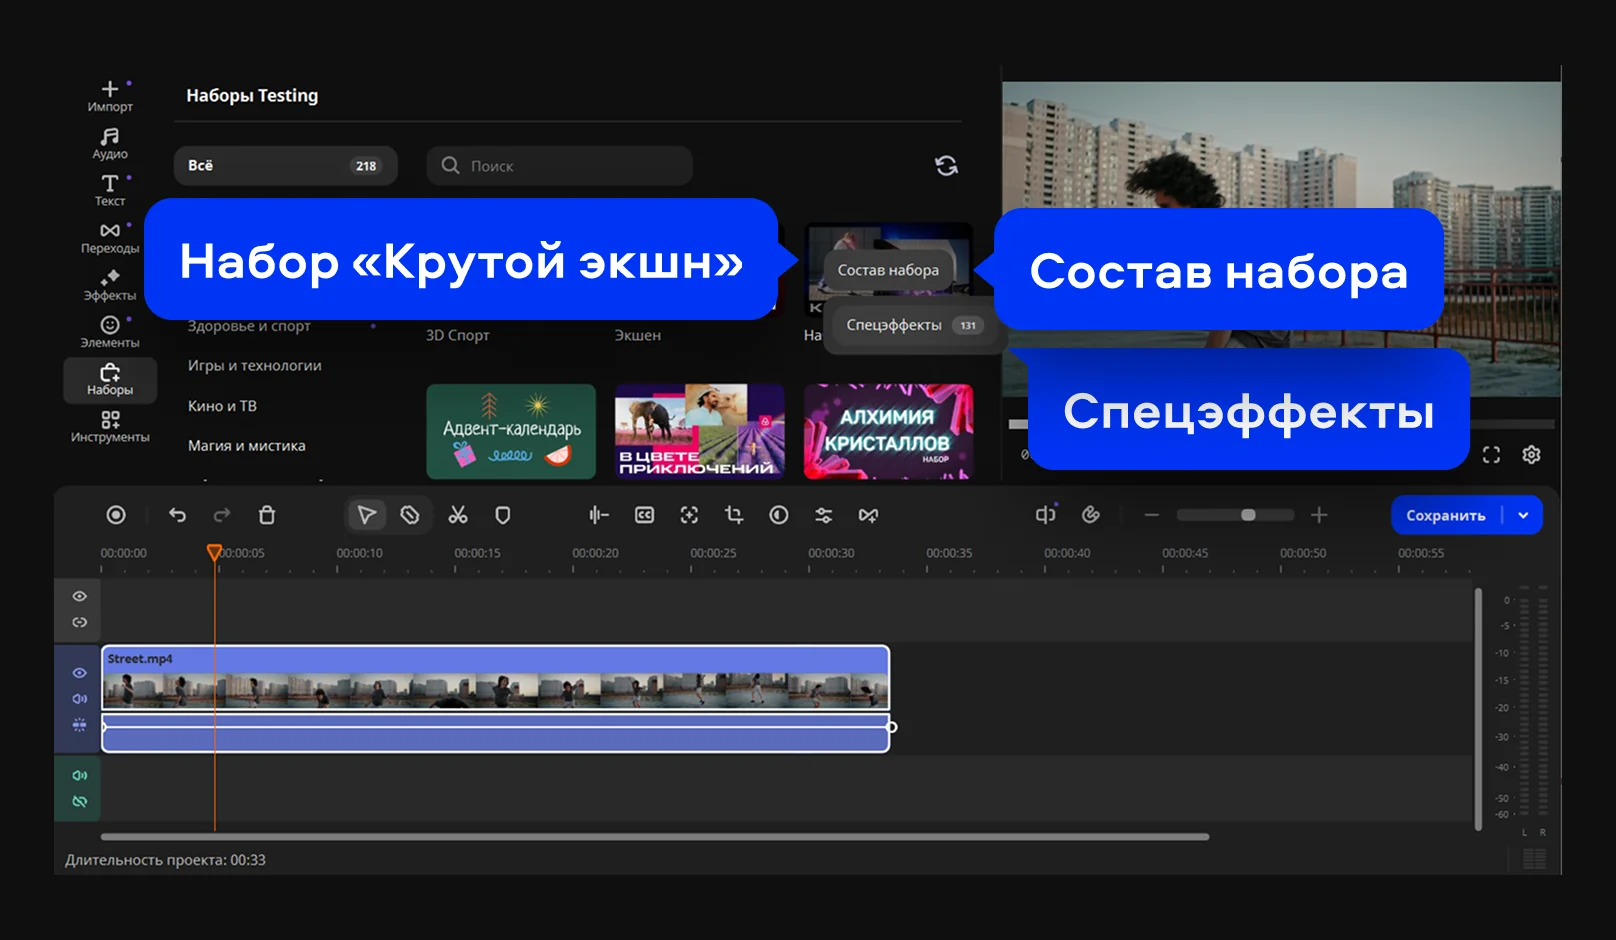Select the Всё category with 218 items
This screenshot has width=1616, height=940.
pyautogui.click(x=286, y=166)
